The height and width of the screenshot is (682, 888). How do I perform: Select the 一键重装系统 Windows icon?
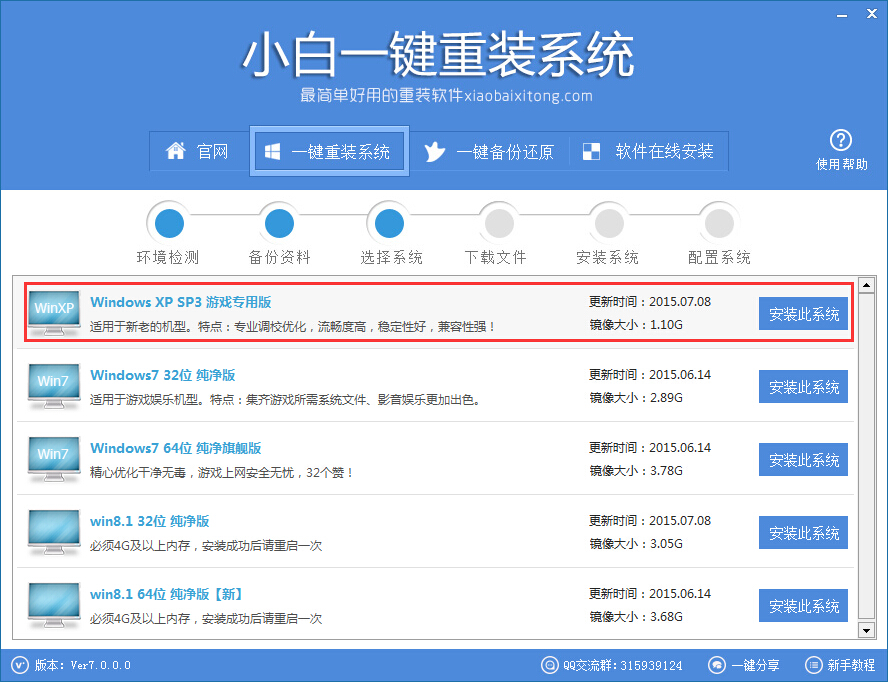271,151
